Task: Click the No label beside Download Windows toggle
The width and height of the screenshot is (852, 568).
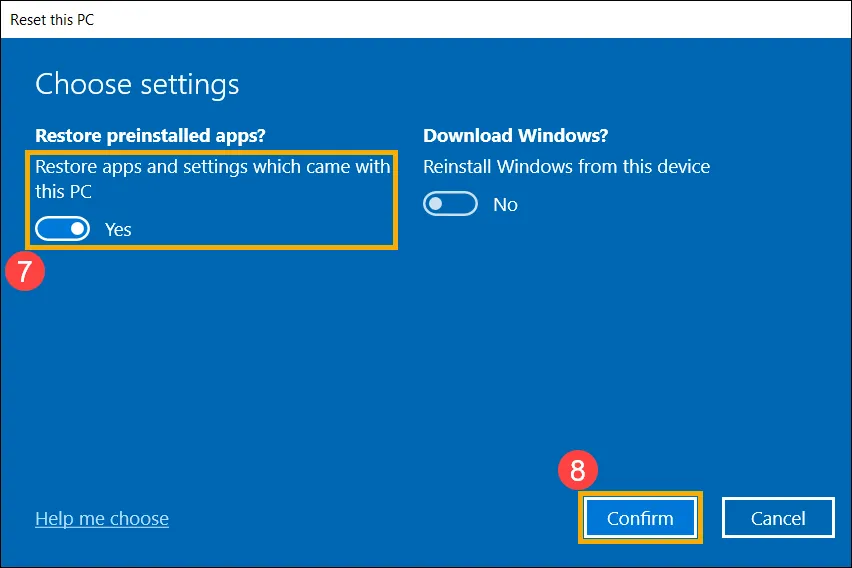Action: pyautogui.click(x=505, y=204)
